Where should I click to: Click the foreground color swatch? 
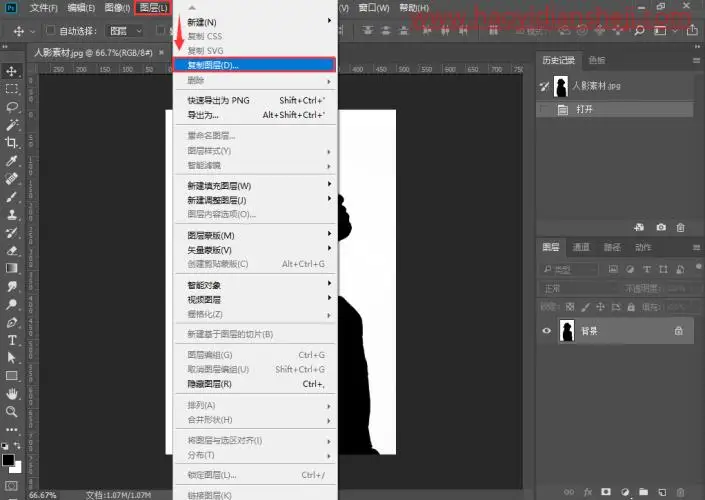click(x=8, y=460)
